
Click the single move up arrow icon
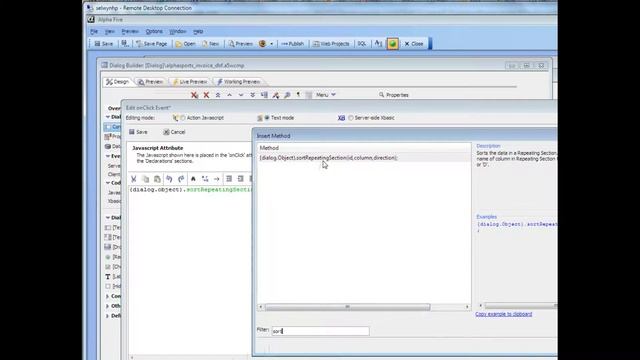tap(229, 95)
